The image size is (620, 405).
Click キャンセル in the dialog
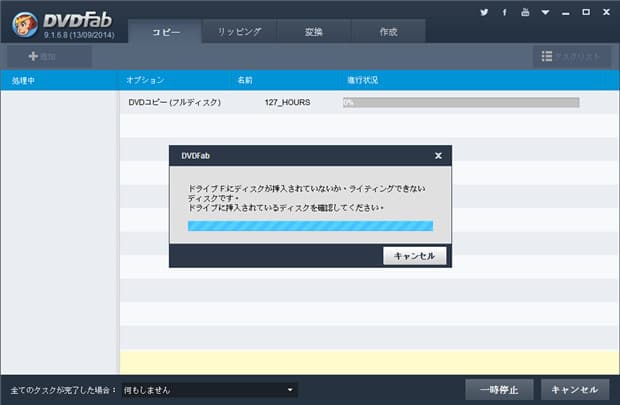point(414,256)
